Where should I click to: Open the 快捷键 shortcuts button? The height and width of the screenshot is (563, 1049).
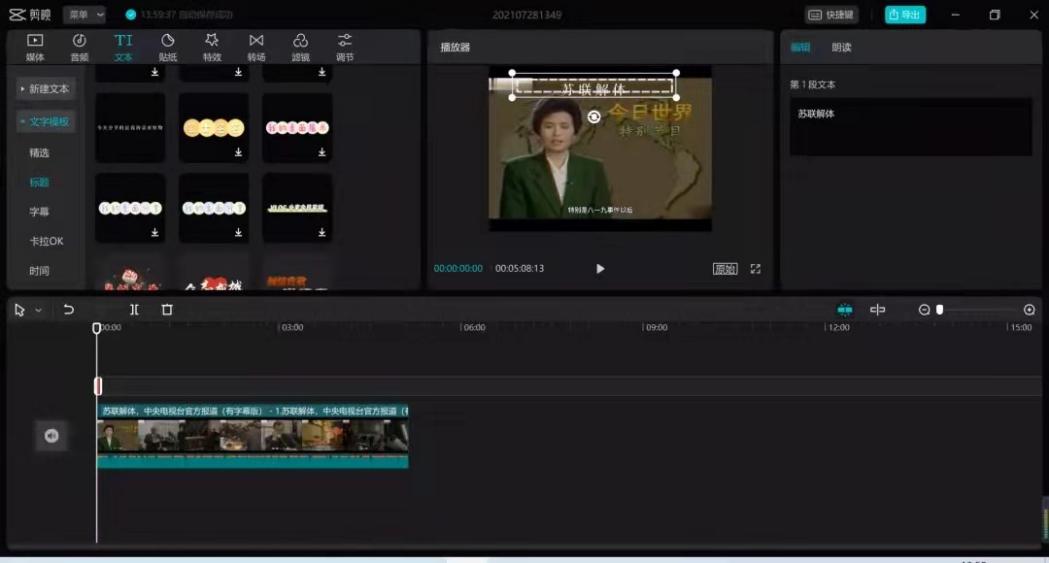[x=831, y=15]
